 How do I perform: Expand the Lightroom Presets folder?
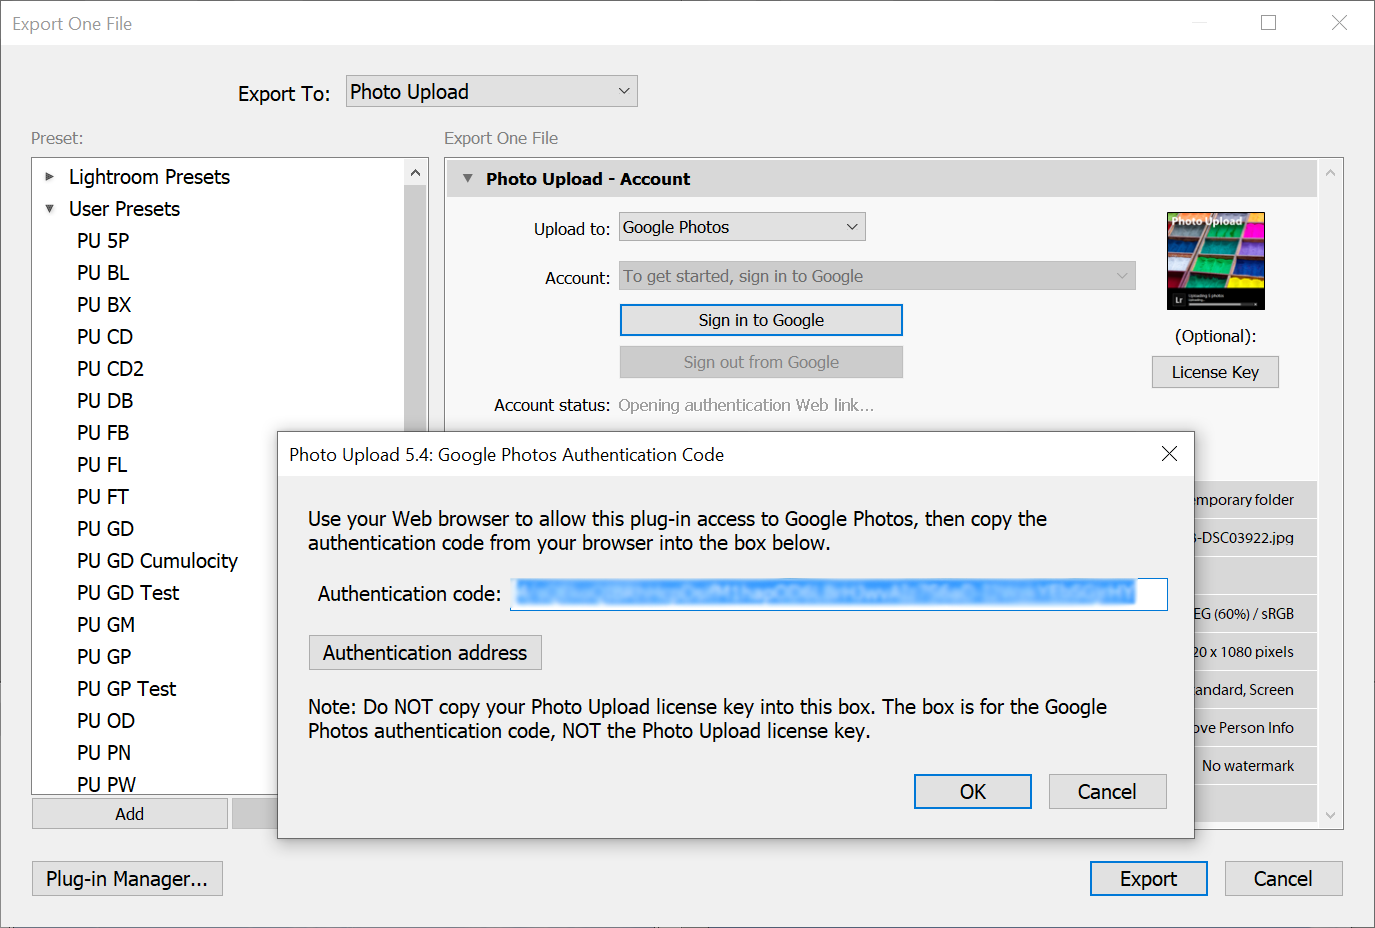pos(50,177)
